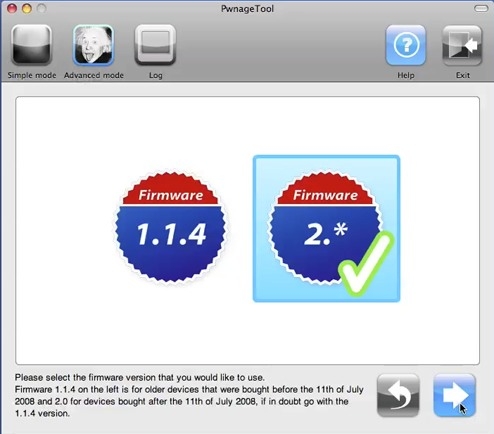Proceed with the blue right arrow button
The width and height of the screenshot is (494, 434).
coord(455,395)
